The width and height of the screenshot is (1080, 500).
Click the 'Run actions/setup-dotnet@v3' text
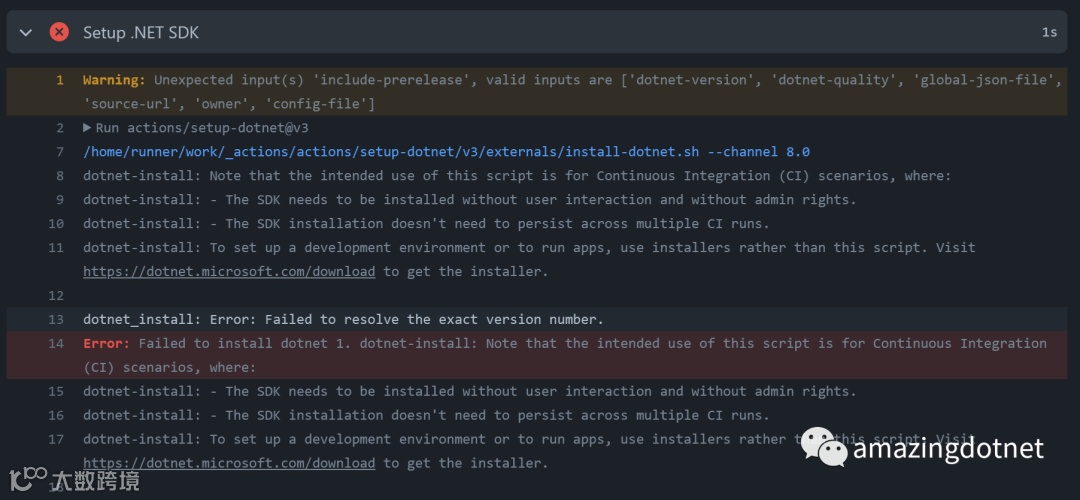click(202, 128)
